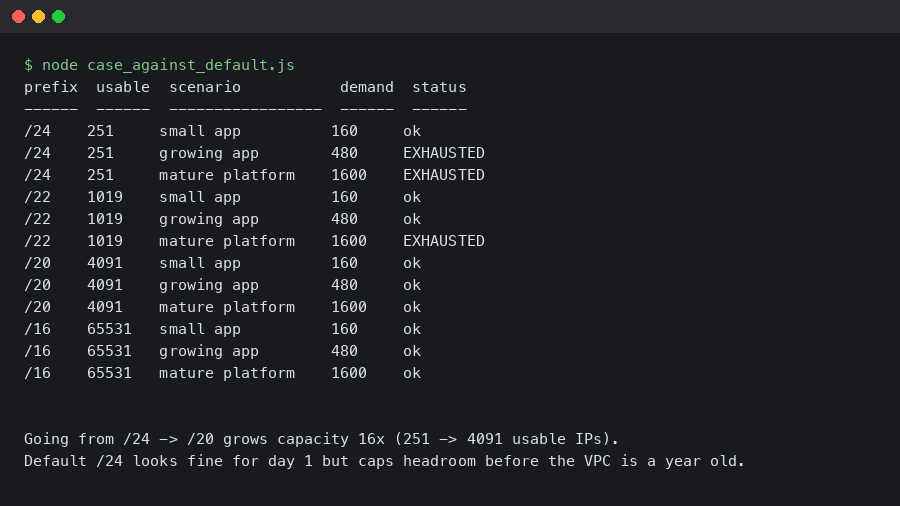Select the 'demand' column header
Viewport: 900px width, 506px height.
point(367,87)
